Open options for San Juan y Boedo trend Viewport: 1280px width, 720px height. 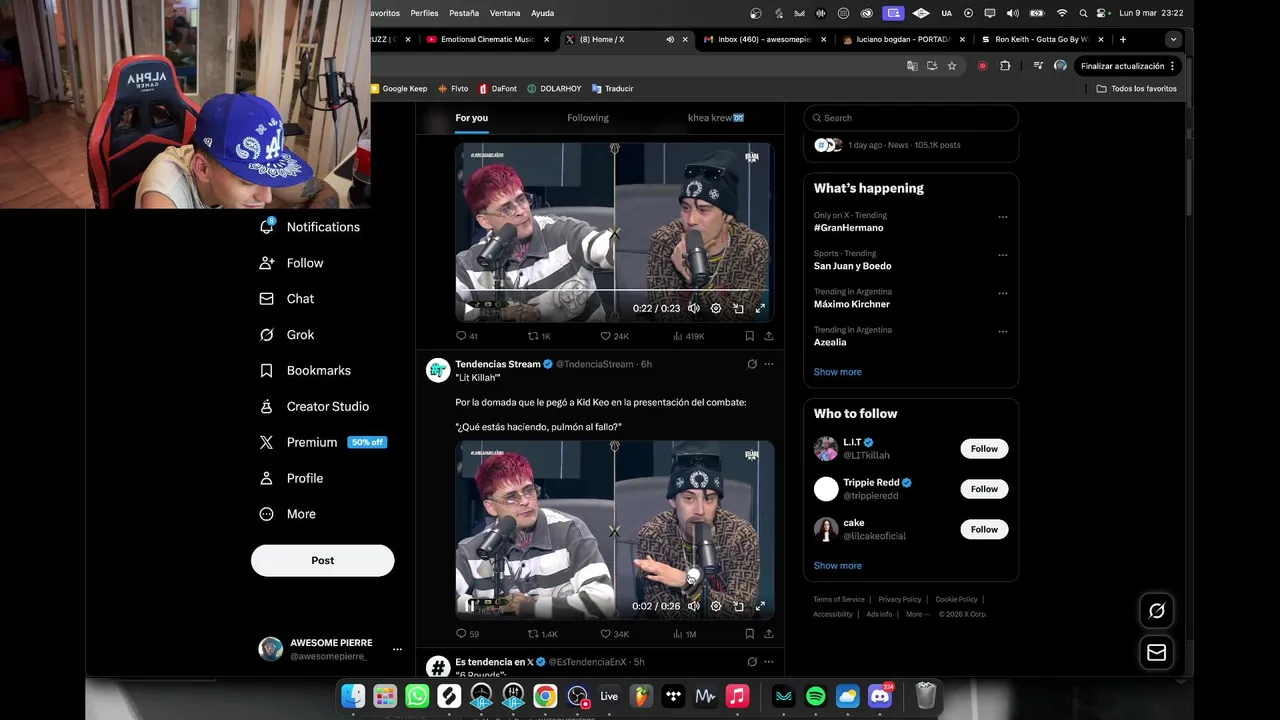click(1002, 255)
